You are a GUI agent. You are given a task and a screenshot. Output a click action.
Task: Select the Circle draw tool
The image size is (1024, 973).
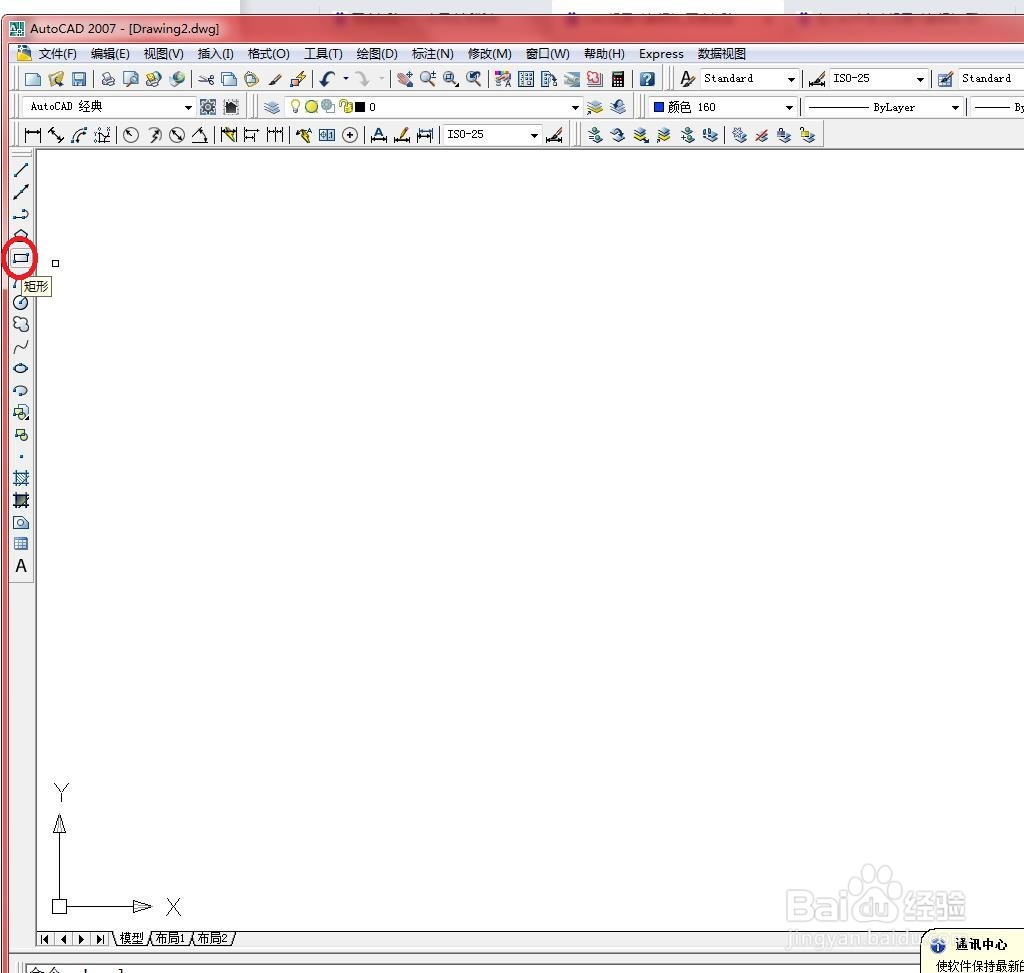click(21, 302)
